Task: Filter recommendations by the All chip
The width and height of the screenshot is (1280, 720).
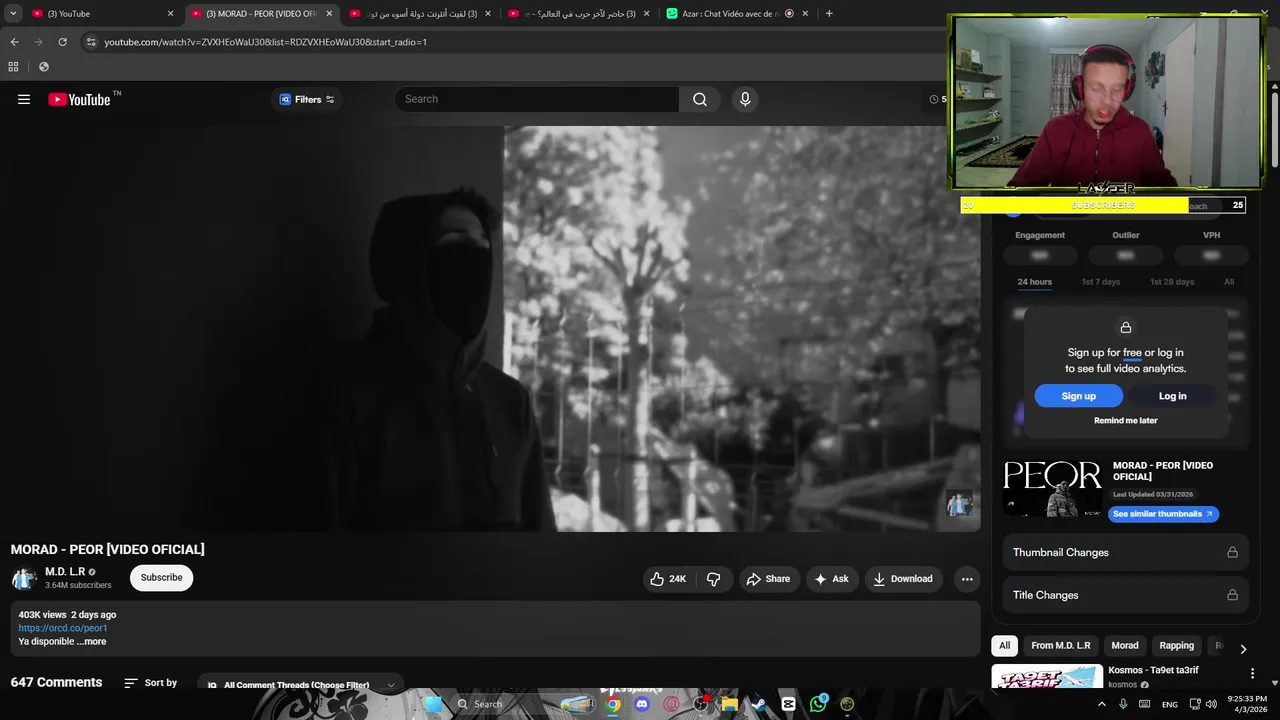Action: [x=1005, y=646]
